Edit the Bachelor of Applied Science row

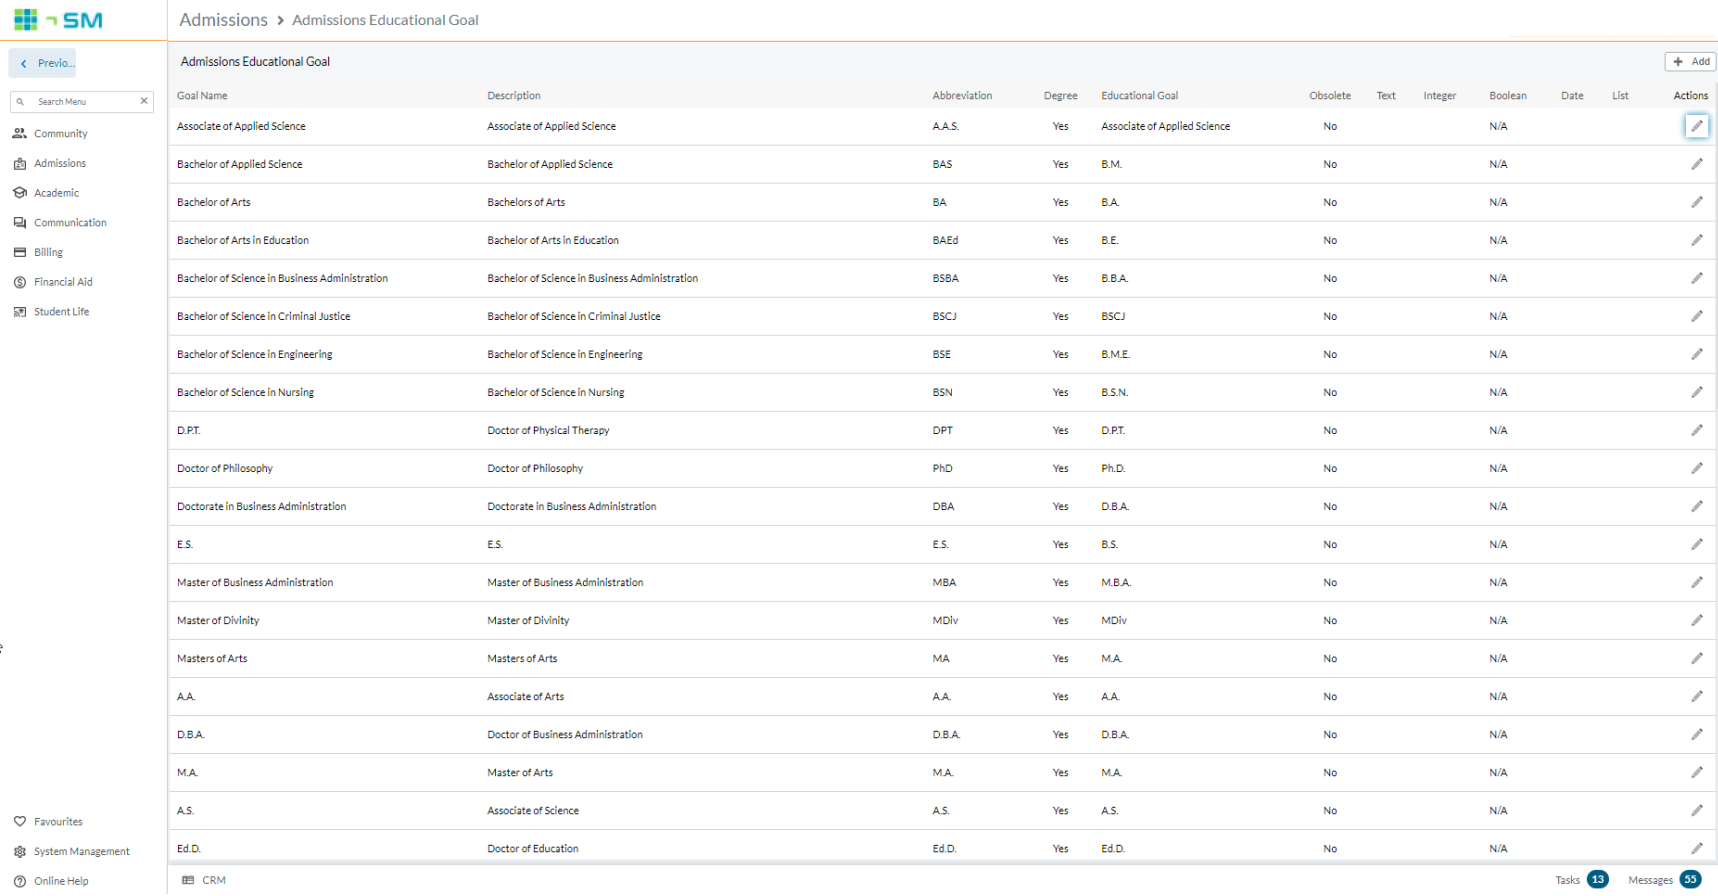click(x=1696, y=164)
